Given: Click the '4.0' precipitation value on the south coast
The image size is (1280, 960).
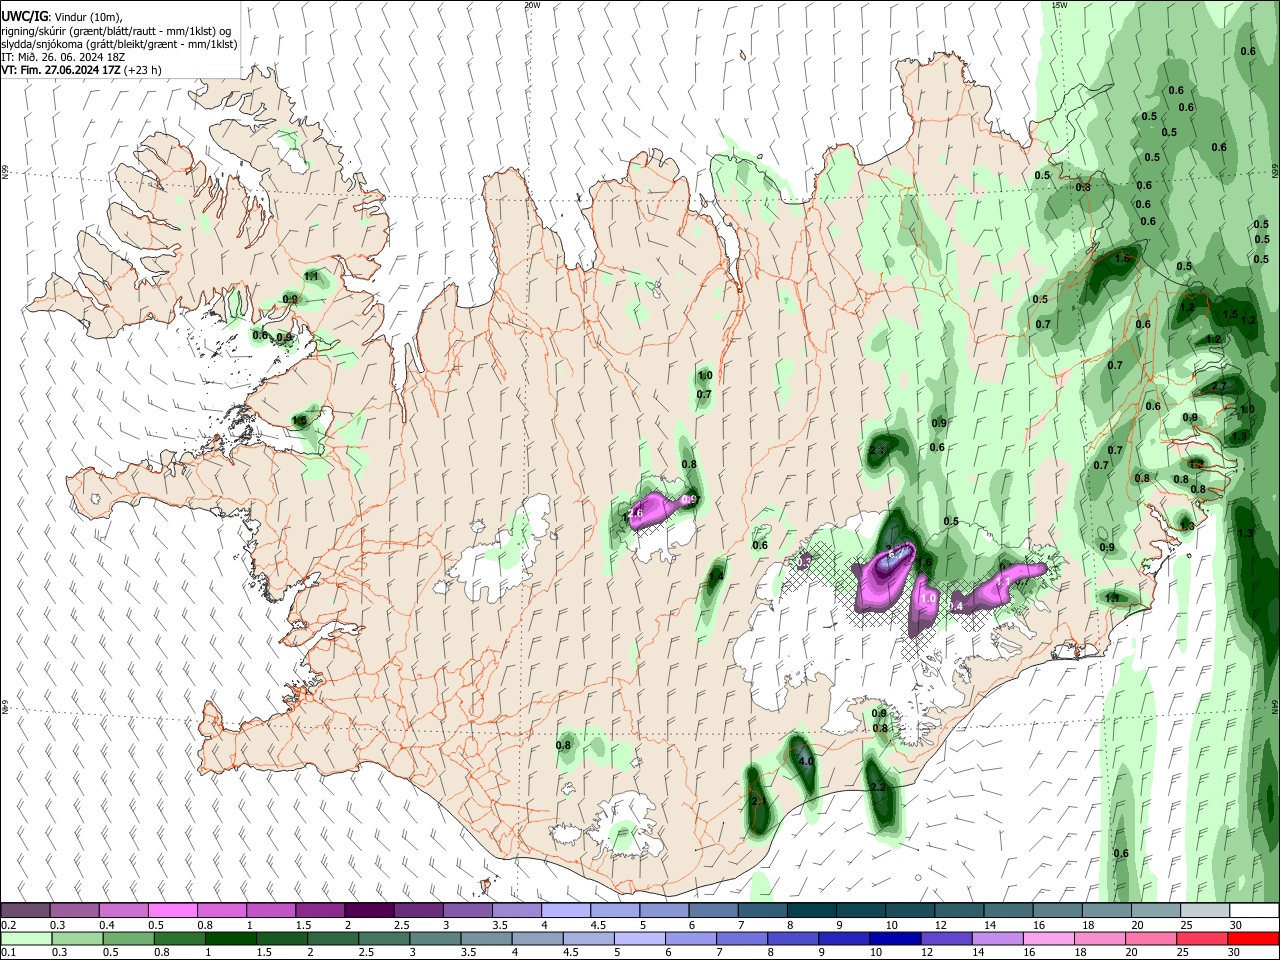Looking at the screenshot, I should pyautogui.click(x=806, y=761).
